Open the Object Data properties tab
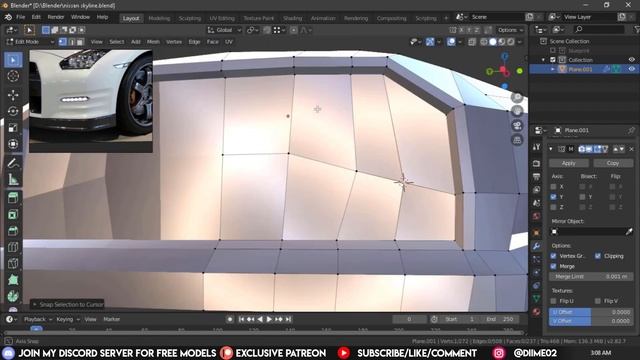Viewport: 640px width, 360px height. click(x=536, y=298)
